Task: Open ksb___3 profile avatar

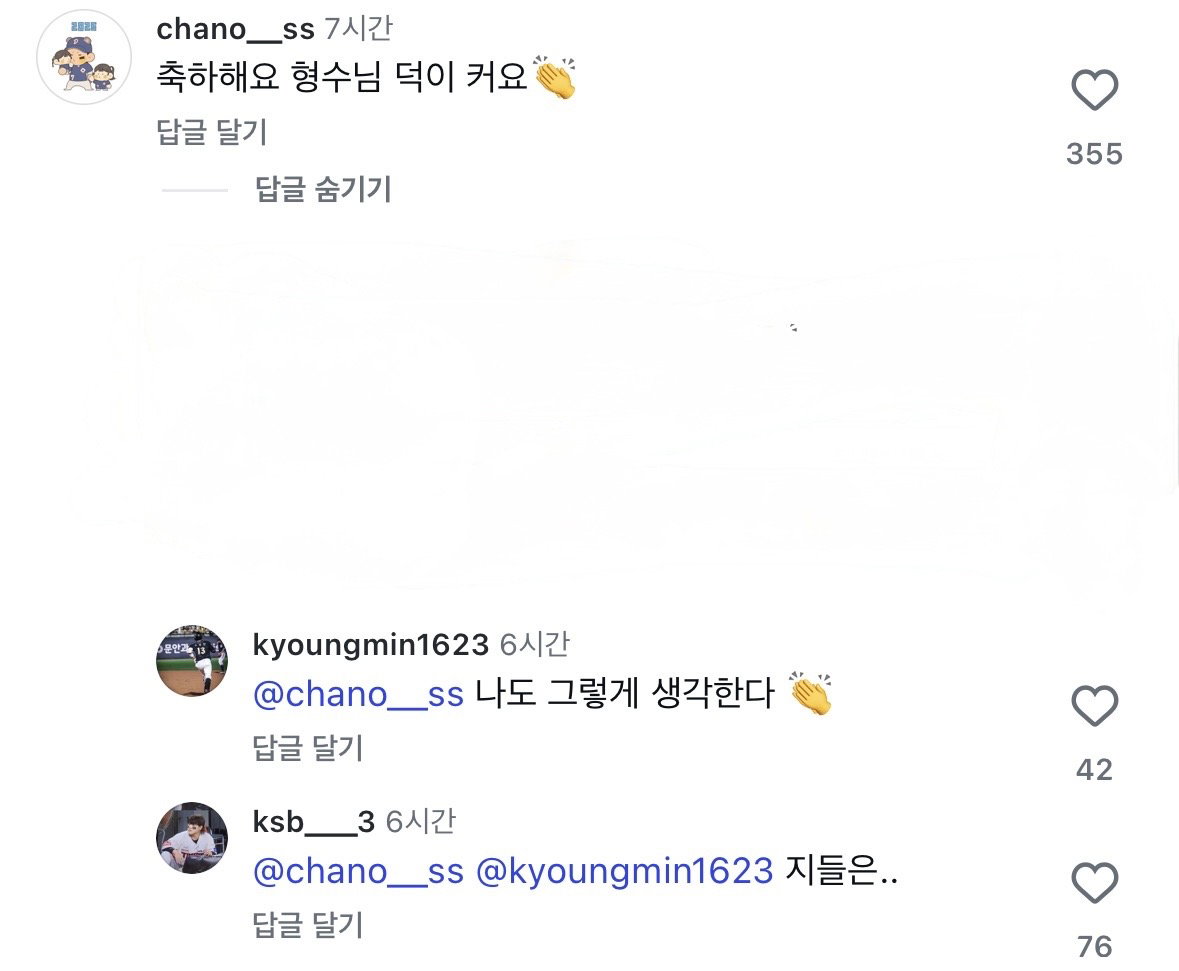Action: (192, 838)
